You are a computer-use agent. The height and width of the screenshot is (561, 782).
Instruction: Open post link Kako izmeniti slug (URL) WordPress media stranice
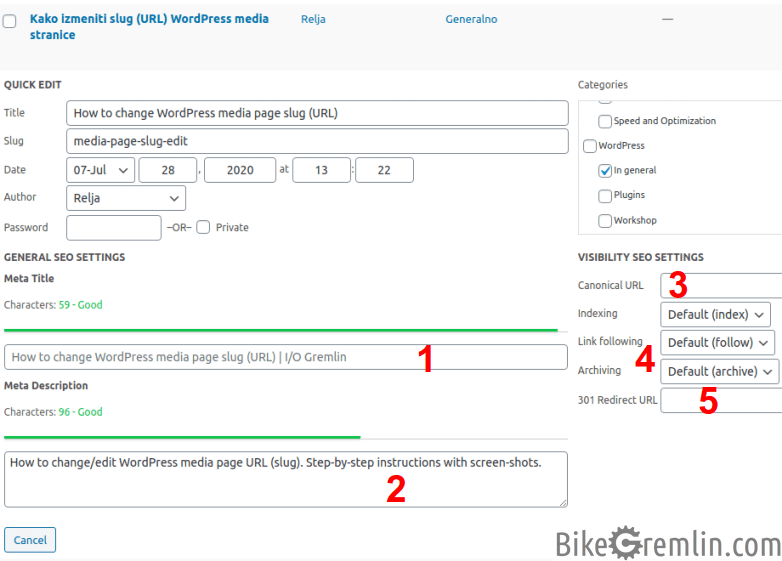coord(149,27)
